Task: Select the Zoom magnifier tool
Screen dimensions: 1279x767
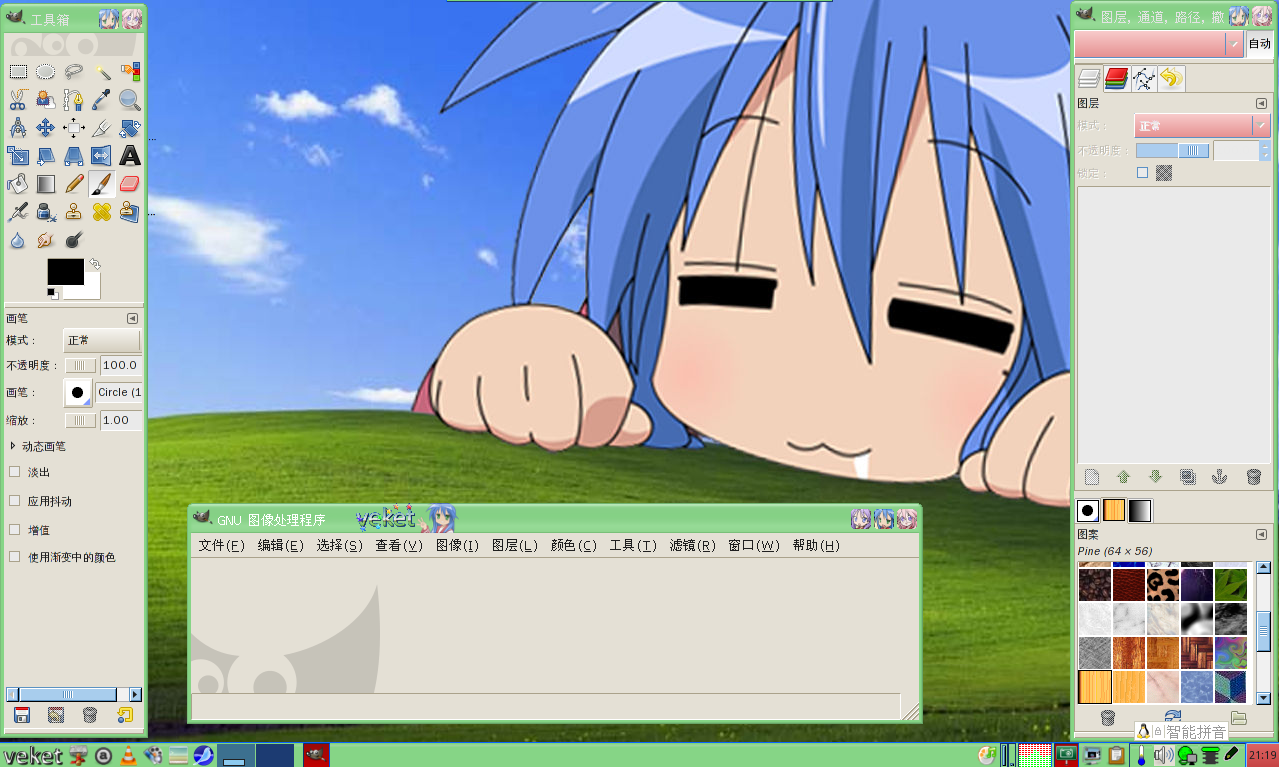Action: point(130,99)
